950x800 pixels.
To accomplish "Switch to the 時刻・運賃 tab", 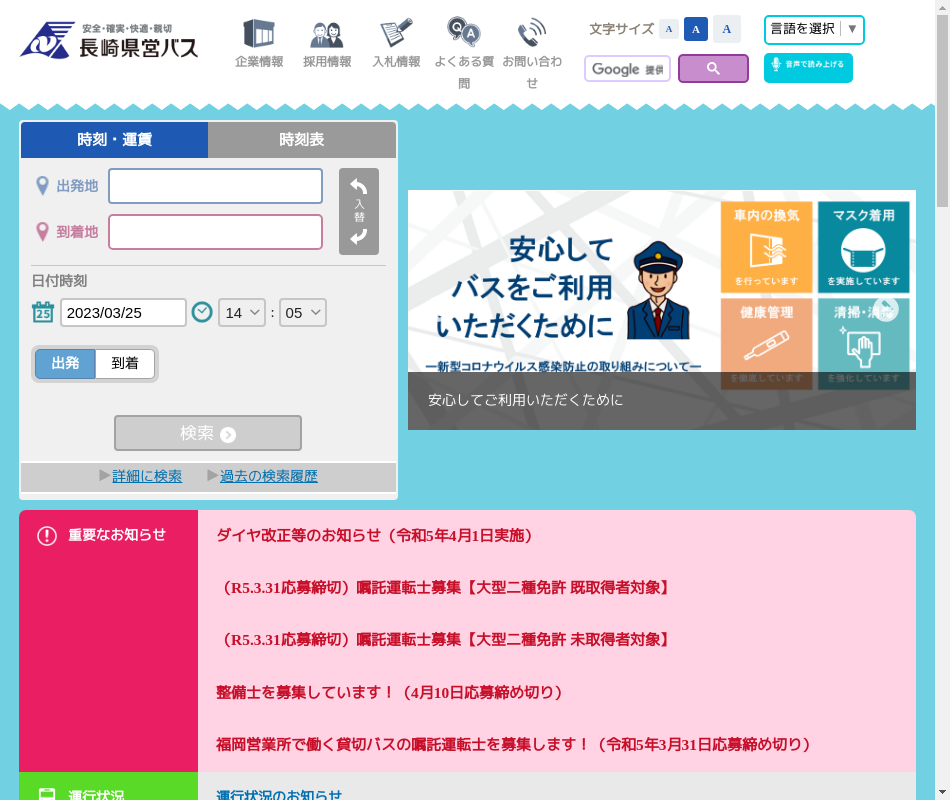I will [114, 140].
